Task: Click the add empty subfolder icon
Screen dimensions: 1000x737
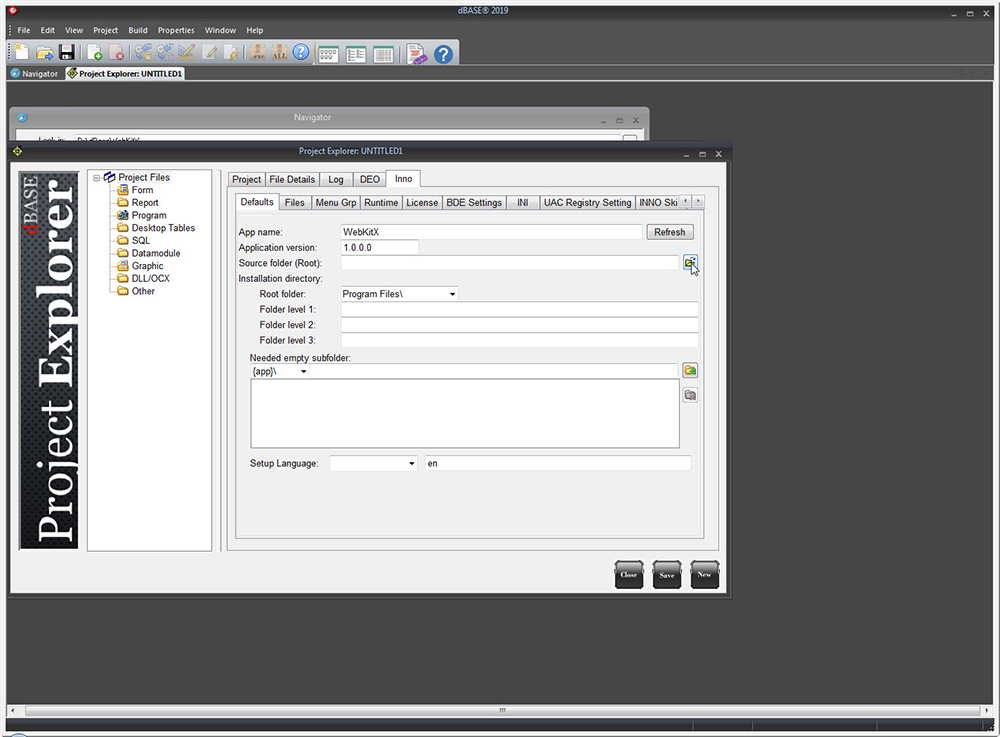Action: tap(690, 370)
